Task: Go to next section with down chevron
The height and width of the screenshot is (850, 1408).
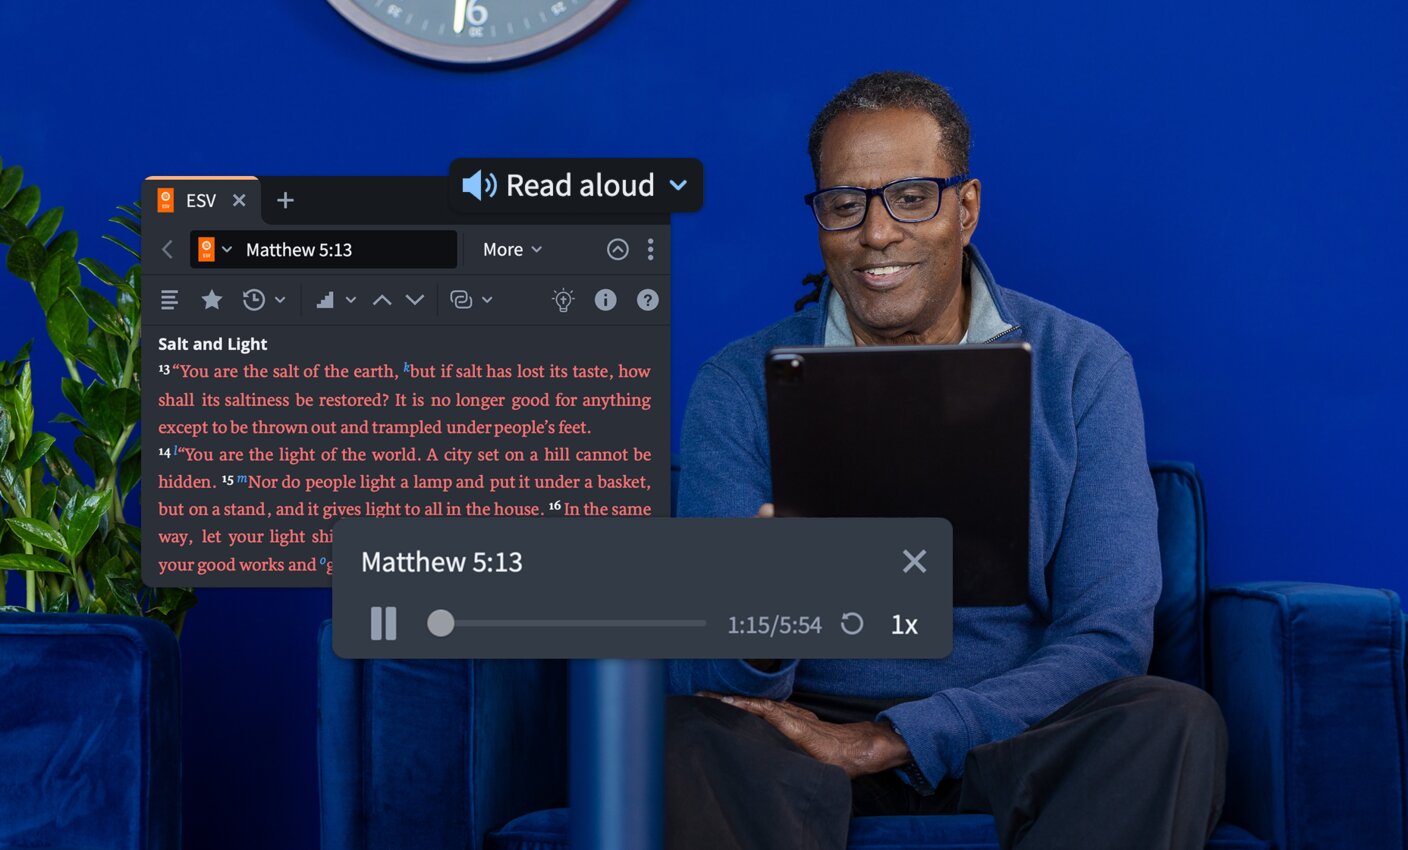Action: [415, 300]
